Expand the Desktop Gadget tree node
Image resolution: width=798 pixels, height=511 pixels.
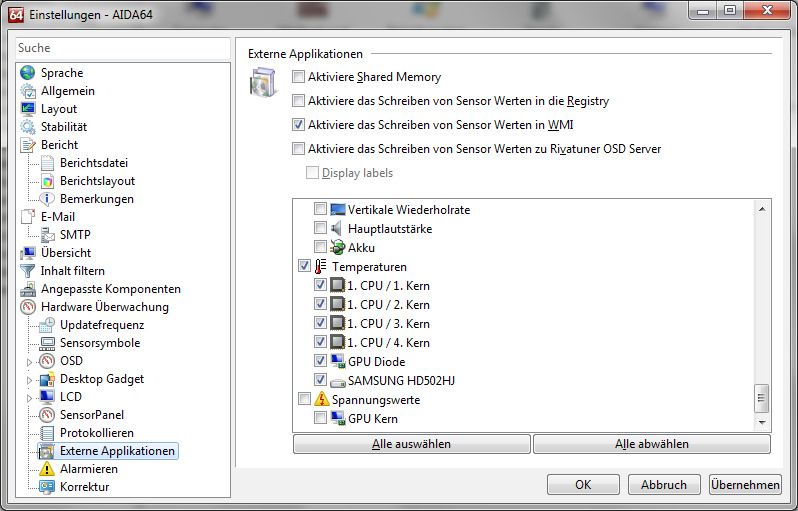point(28,380)
